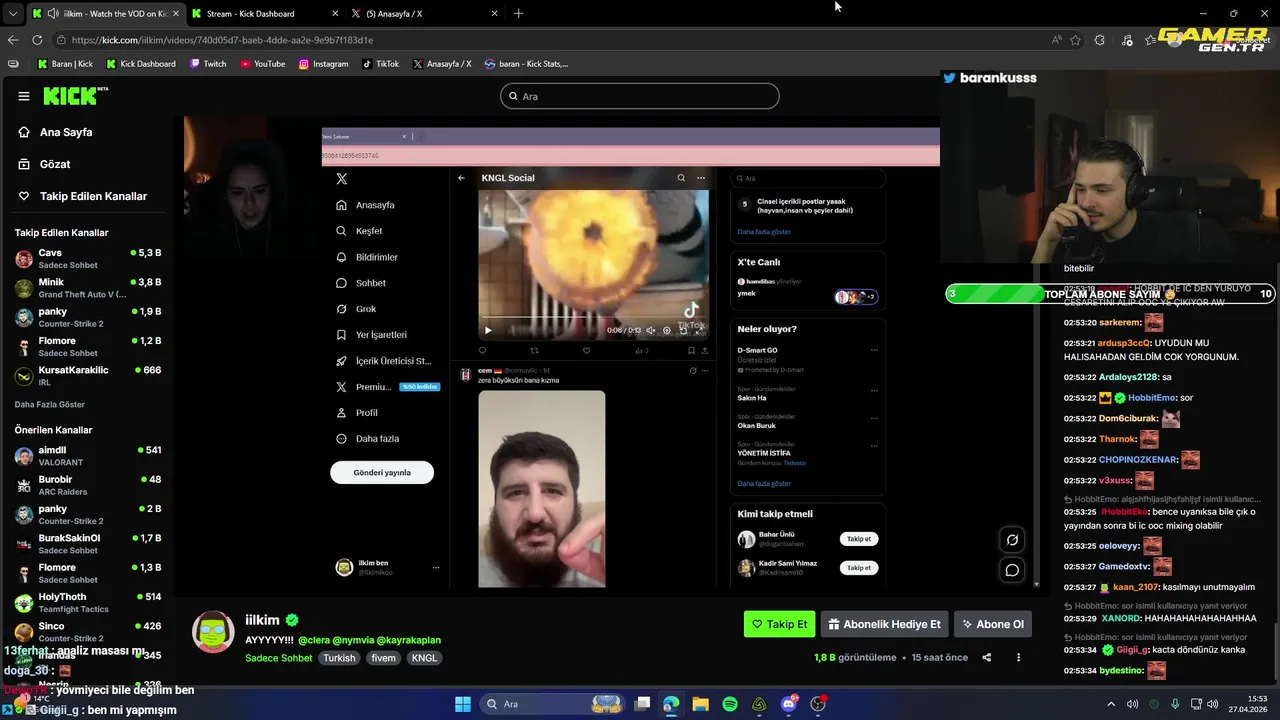Click the Abonelik Hediye Et button
1280x720 pixels.
pos(884,624)
